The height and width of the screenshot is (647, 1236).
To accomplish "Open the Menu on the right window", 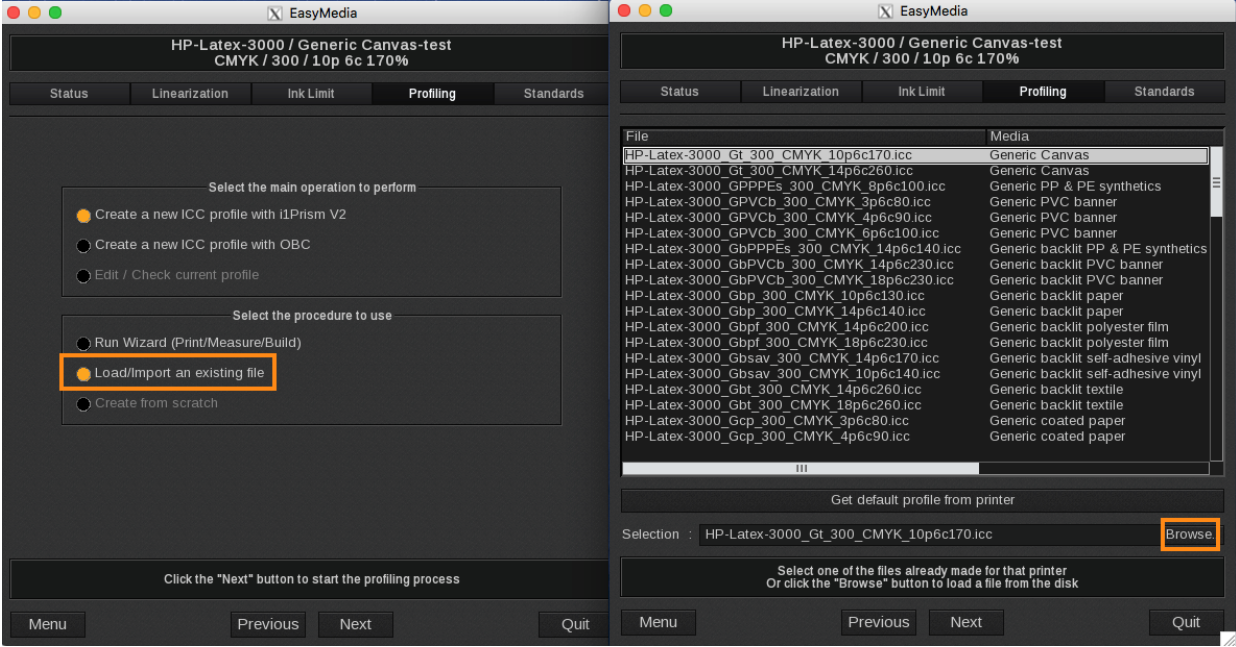I will [657, 622].
